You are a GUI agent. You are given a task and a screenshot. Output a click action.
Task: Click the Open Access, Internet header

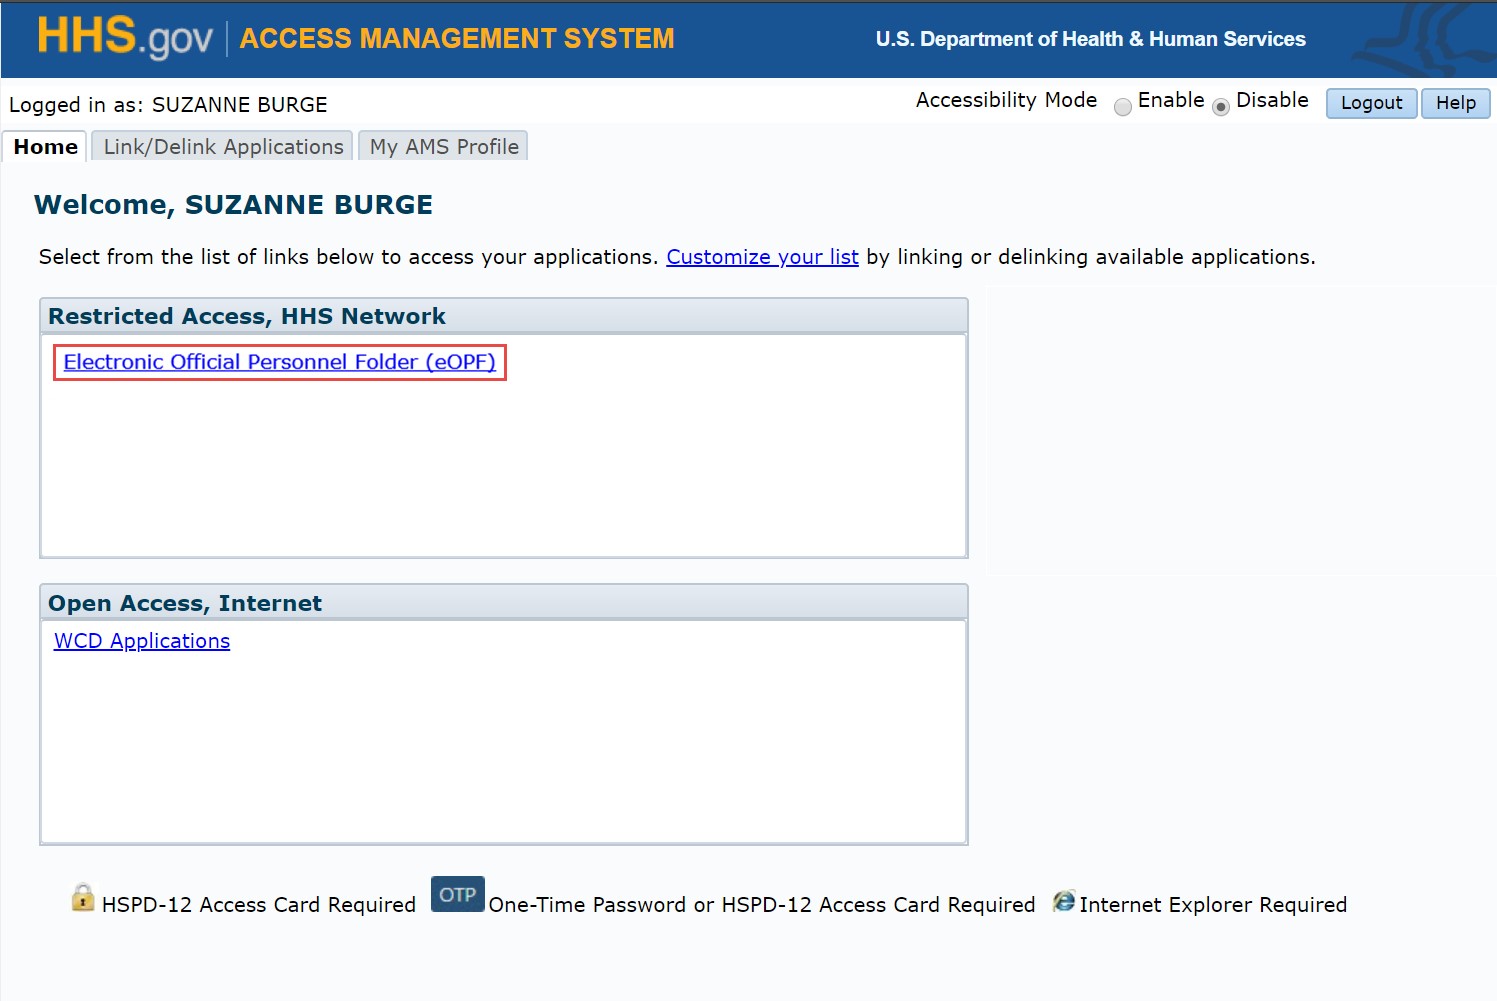point(185,602)
